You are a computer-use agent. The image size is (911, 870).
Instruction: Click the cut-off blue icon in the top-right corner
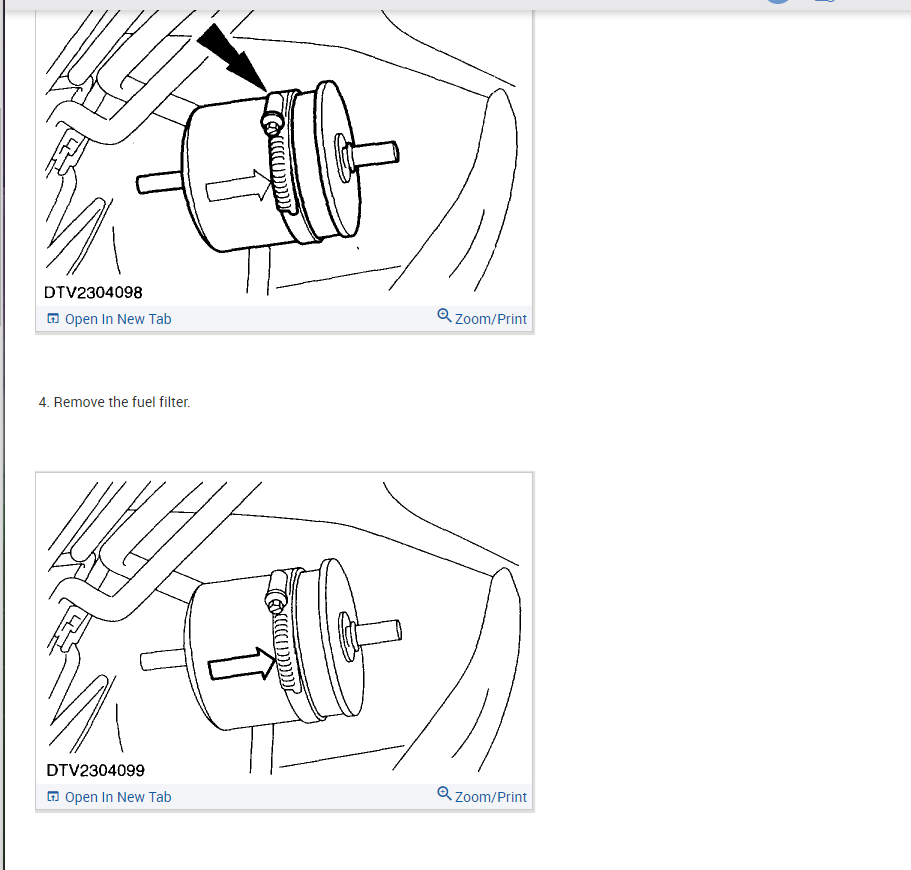825,1
